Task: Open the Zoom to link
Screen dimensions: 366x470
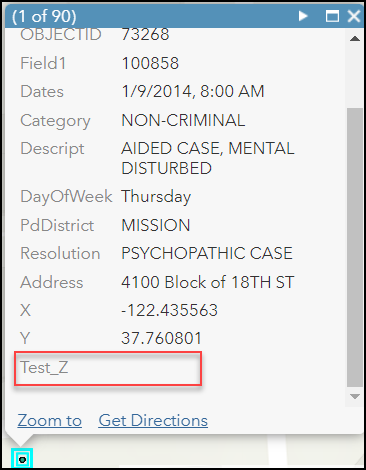Action: (x=50, y=421)
